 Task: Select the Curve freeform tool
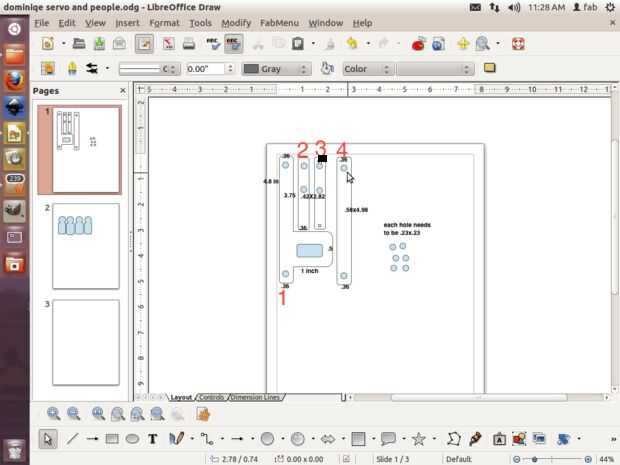(176, 439)
